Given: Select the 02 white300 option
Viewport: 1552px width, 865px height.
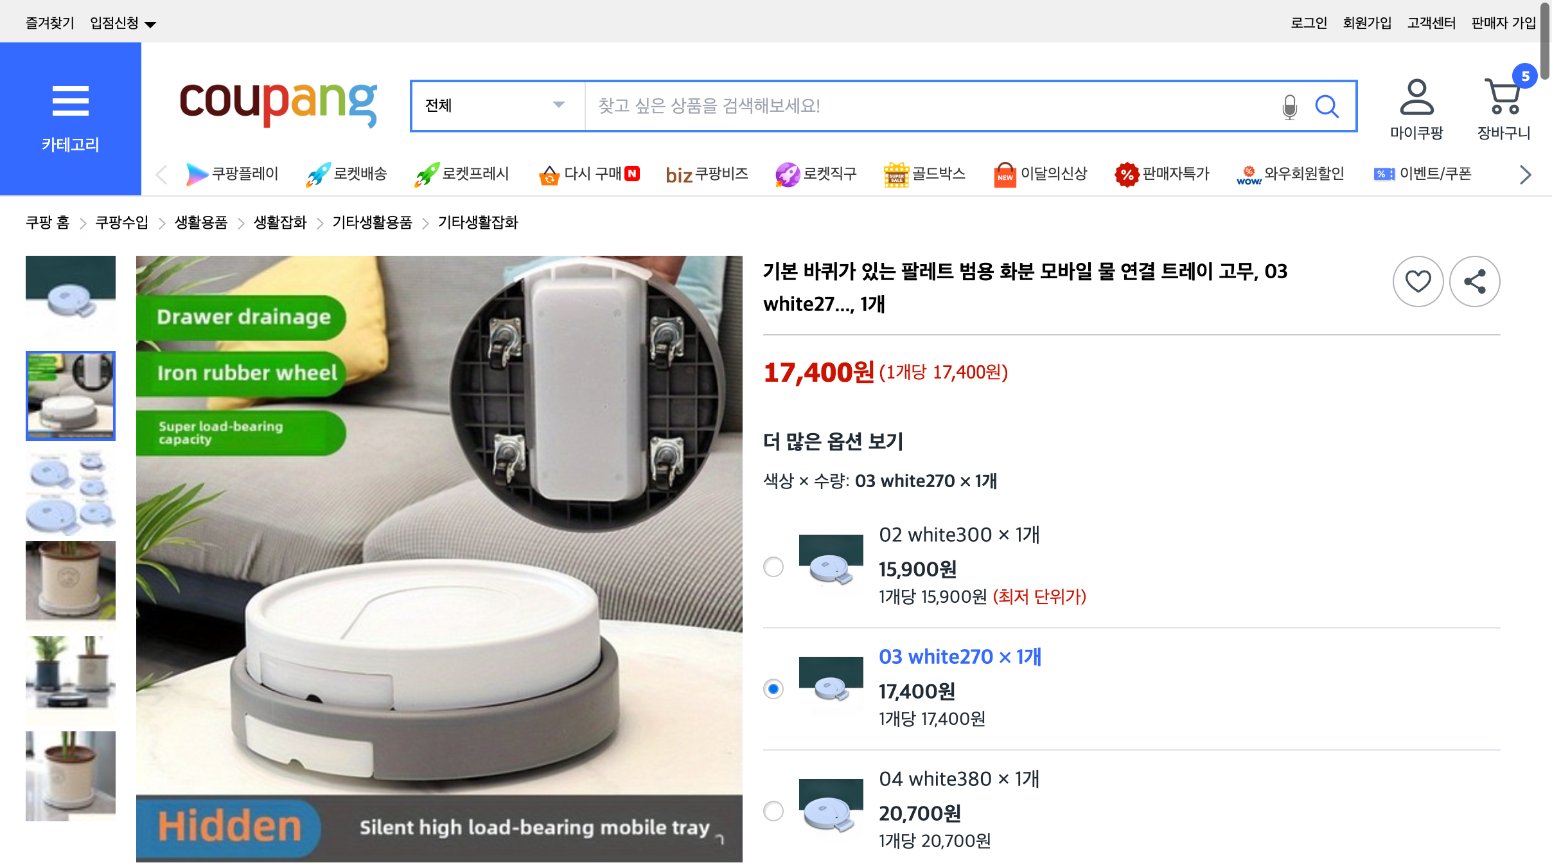Looking at the screenshot, I should tap(773, 567).
